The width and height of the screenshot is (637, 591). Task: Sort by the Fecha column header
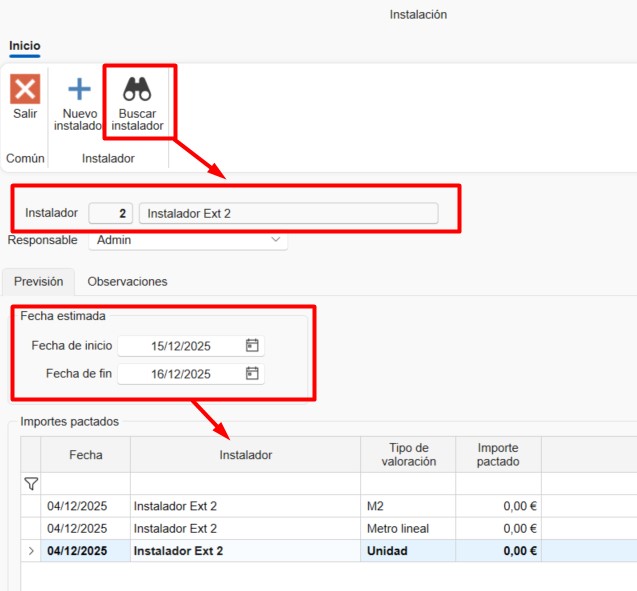85,455
